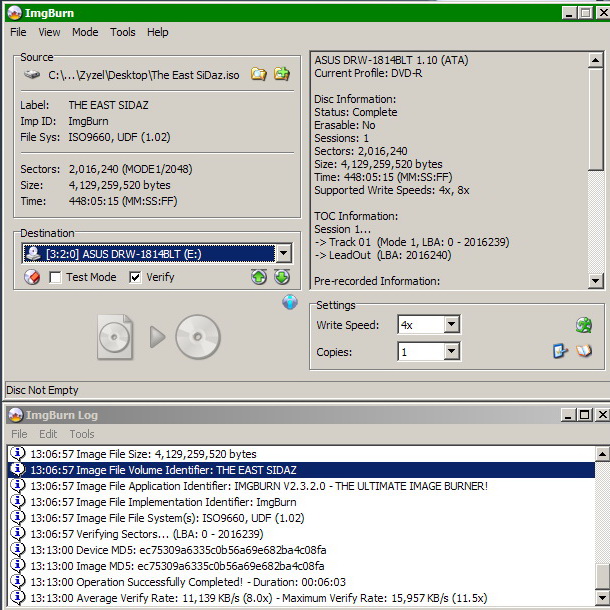Screen dimensions: 610x610
Task: Click the info icon on the Operation Successfully Completed row
Action: (18, 581)
